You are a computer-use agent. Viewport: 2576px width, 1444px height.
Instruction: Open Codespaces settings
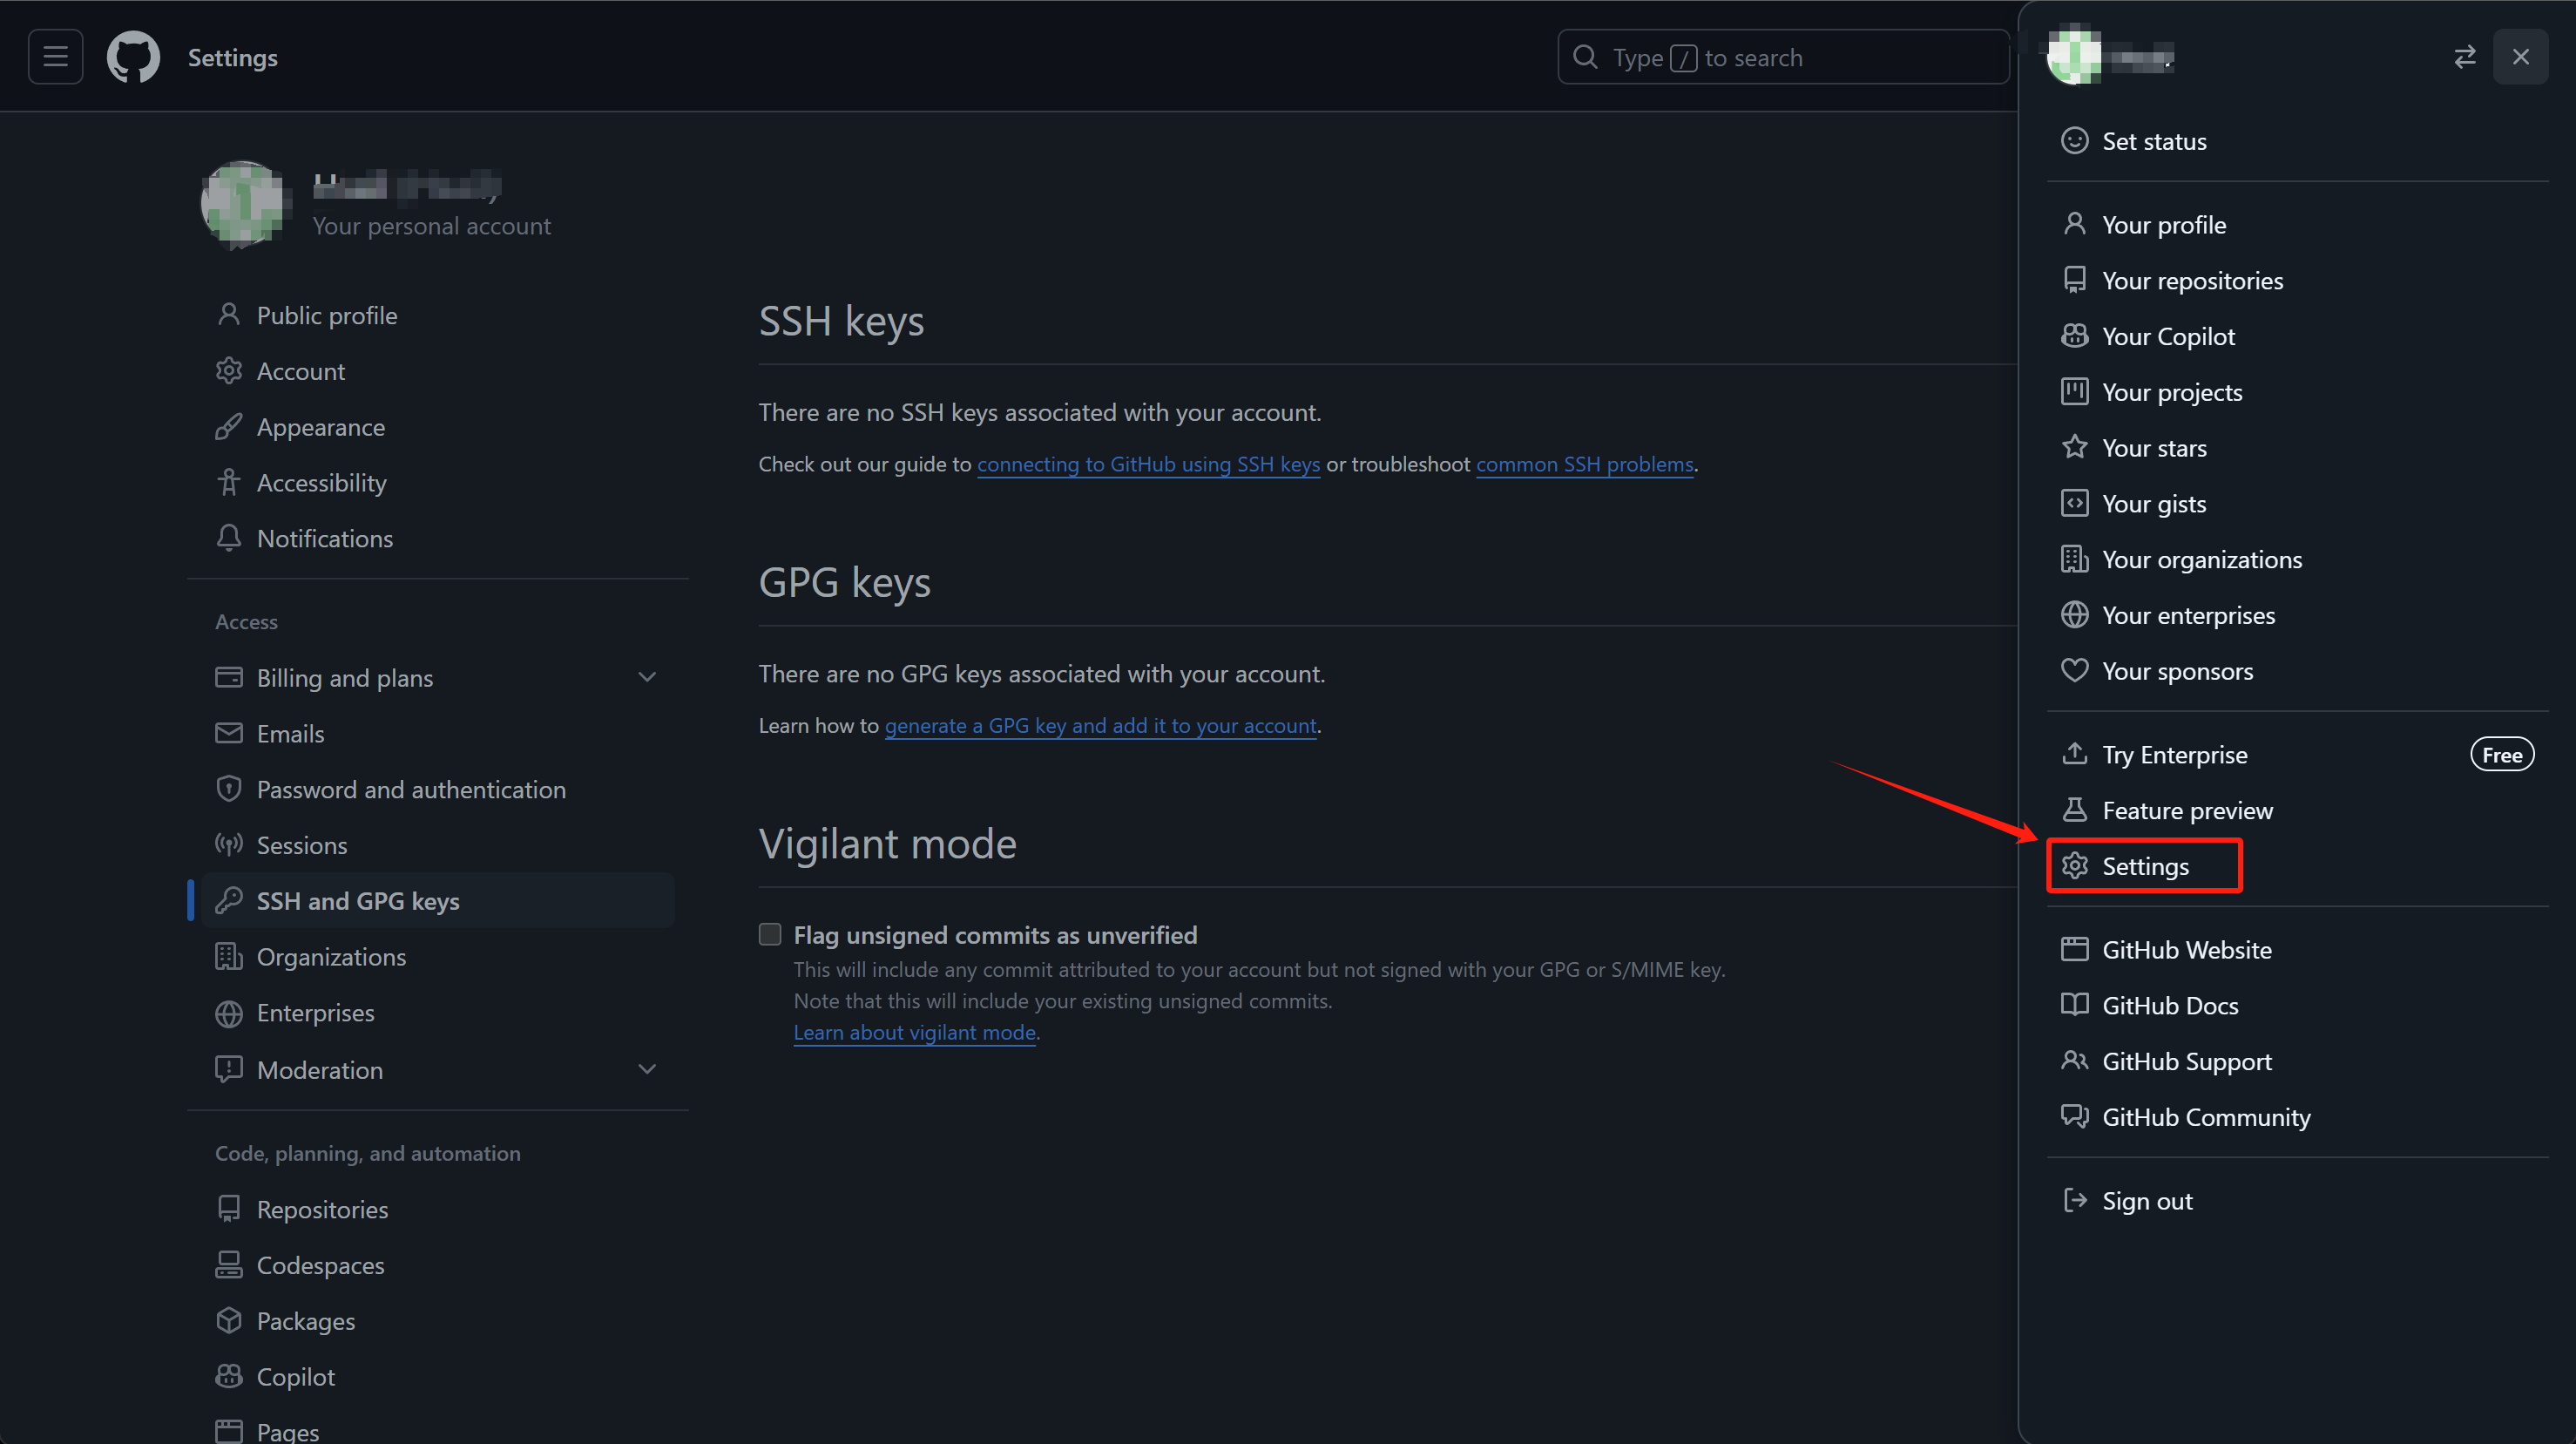437,1265
